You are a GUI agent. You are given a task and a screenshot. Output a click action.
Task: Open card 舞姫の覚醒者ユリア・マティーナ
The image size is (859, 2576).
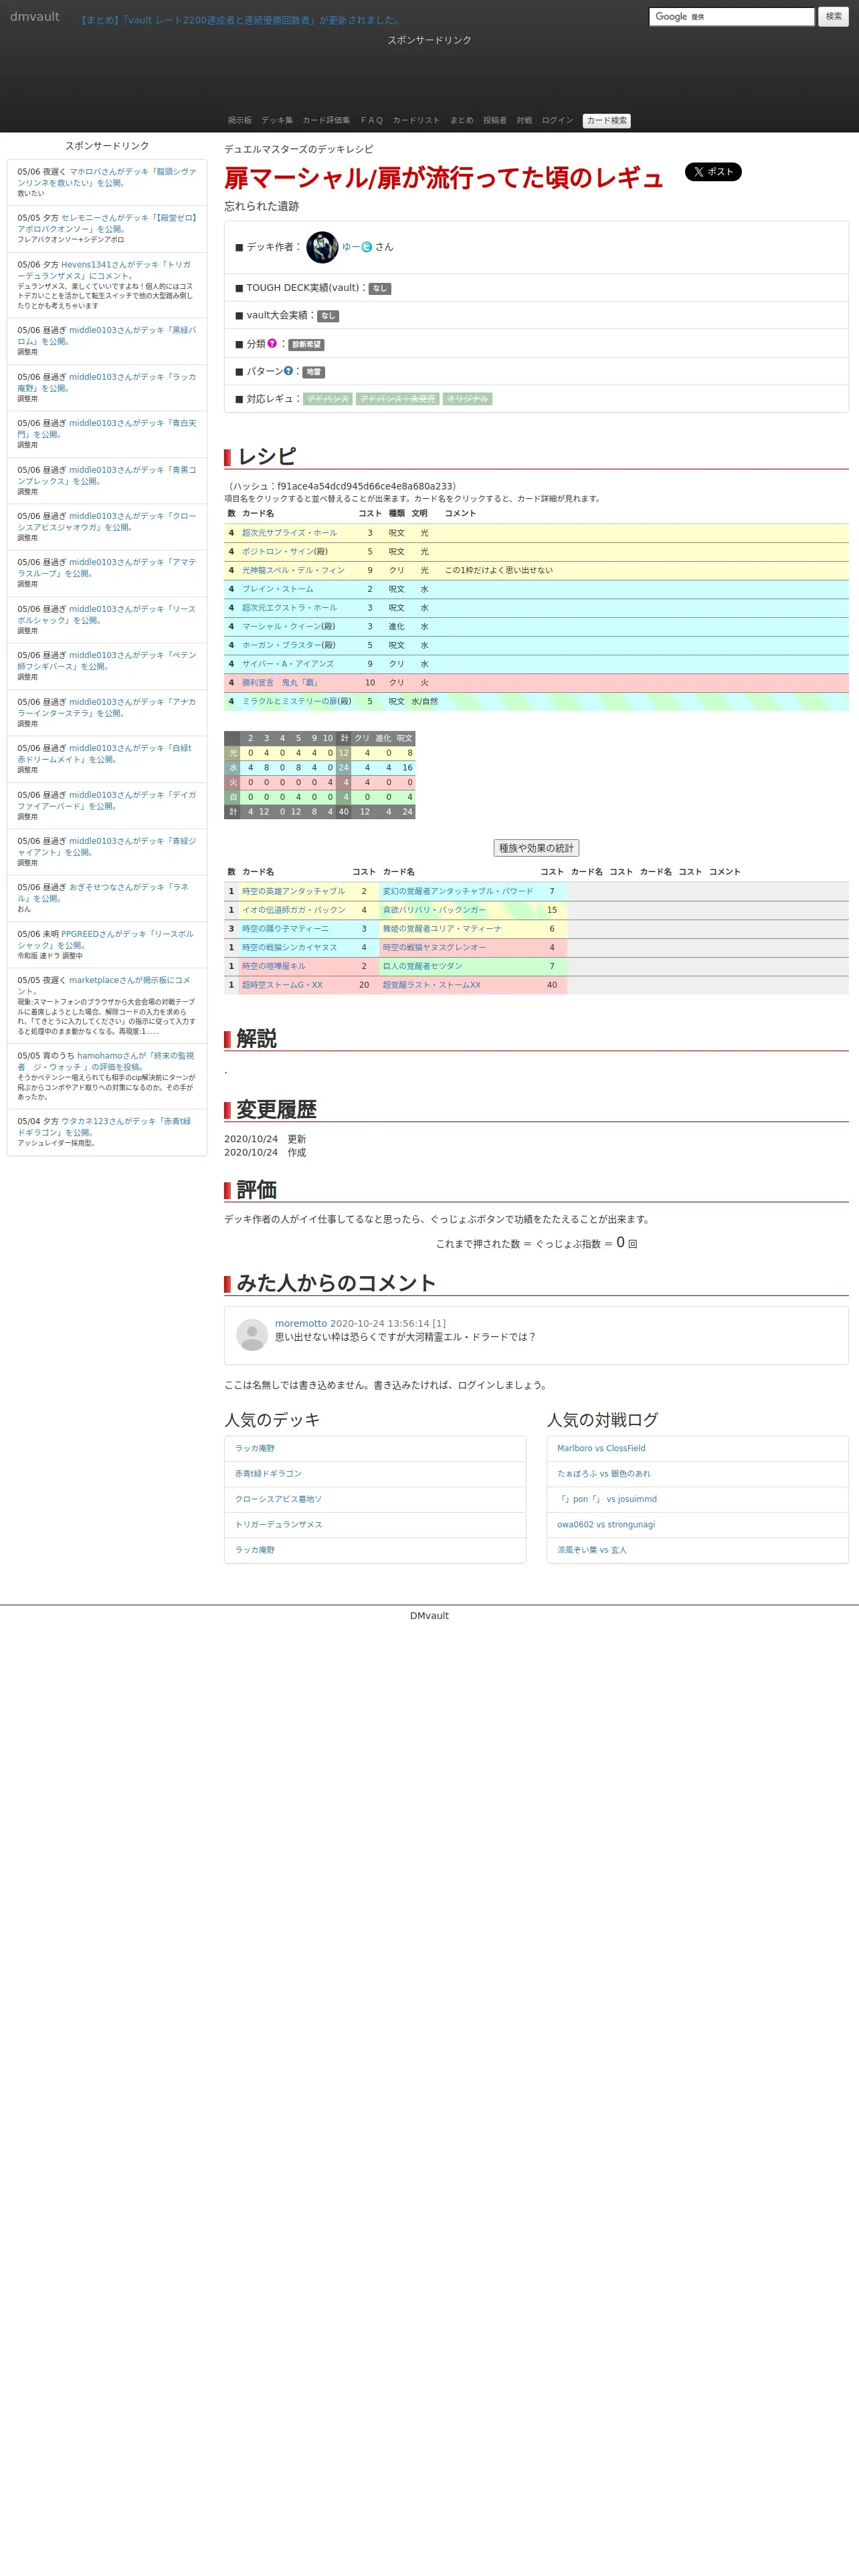pyautogui.click(x=442, y=929)
